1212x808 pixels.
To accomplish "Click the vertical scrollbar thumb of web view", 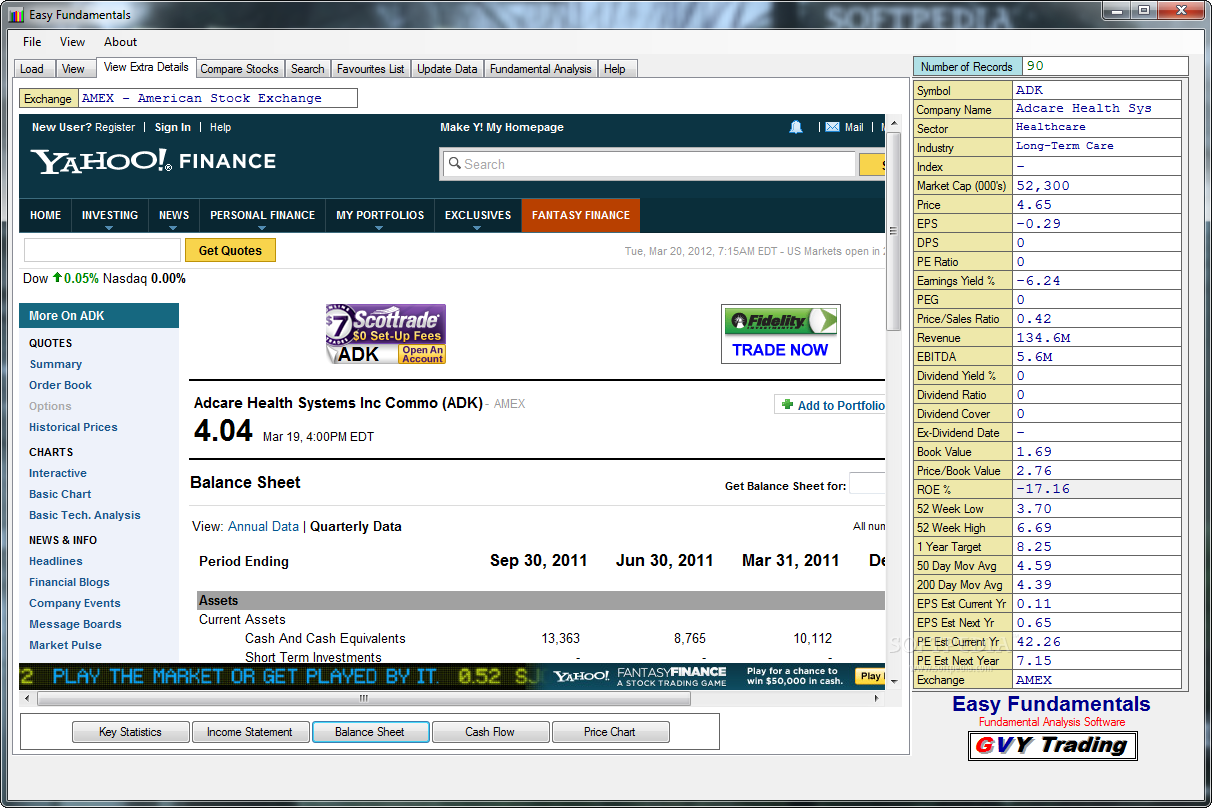I will tap(894, 230).
